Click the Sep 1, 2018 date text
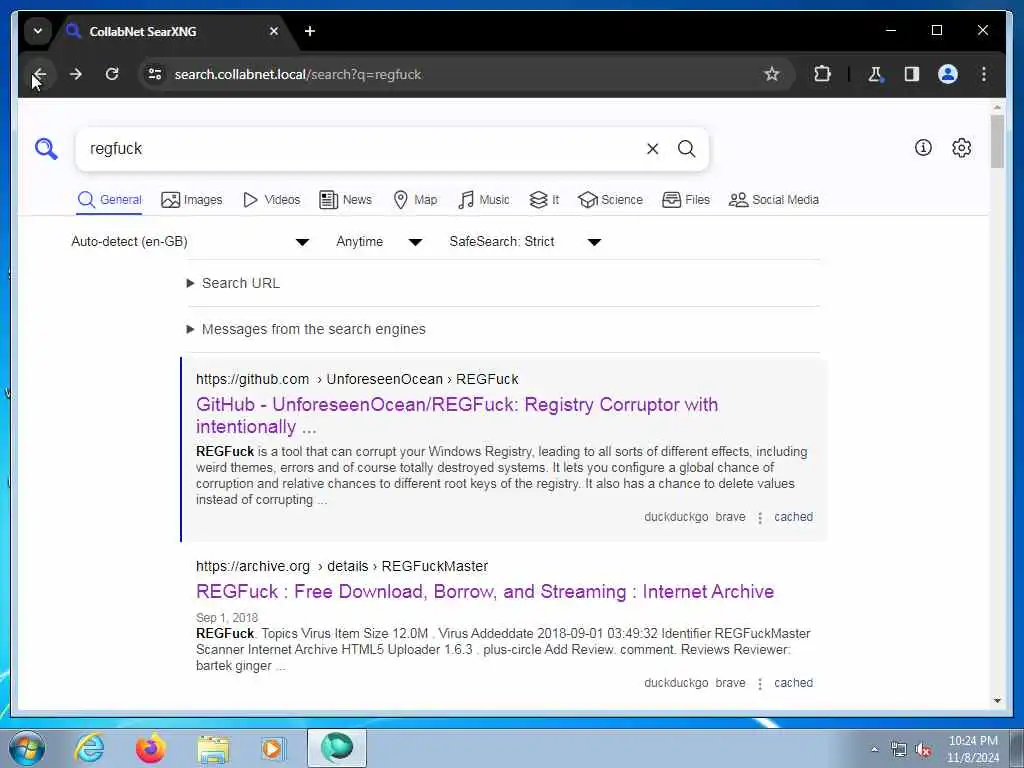The height and width of the screenshot is (768, 1024). (x=227, y=618)
